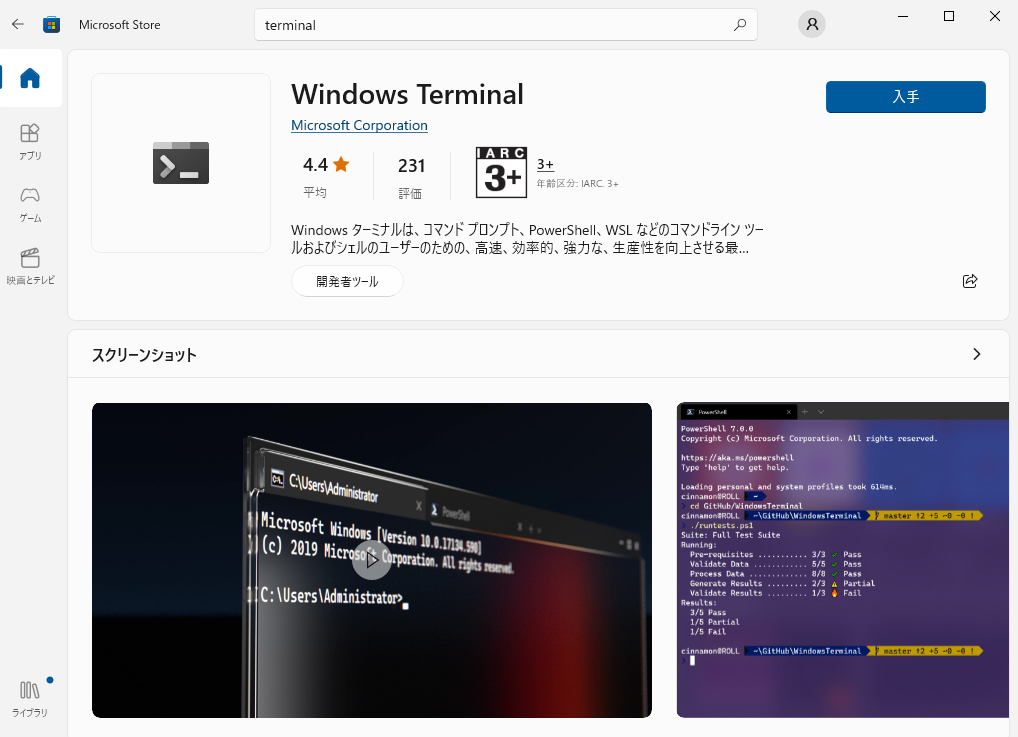
Task: Expand the スクリーンショット section chevron
Action: (976, 354)
